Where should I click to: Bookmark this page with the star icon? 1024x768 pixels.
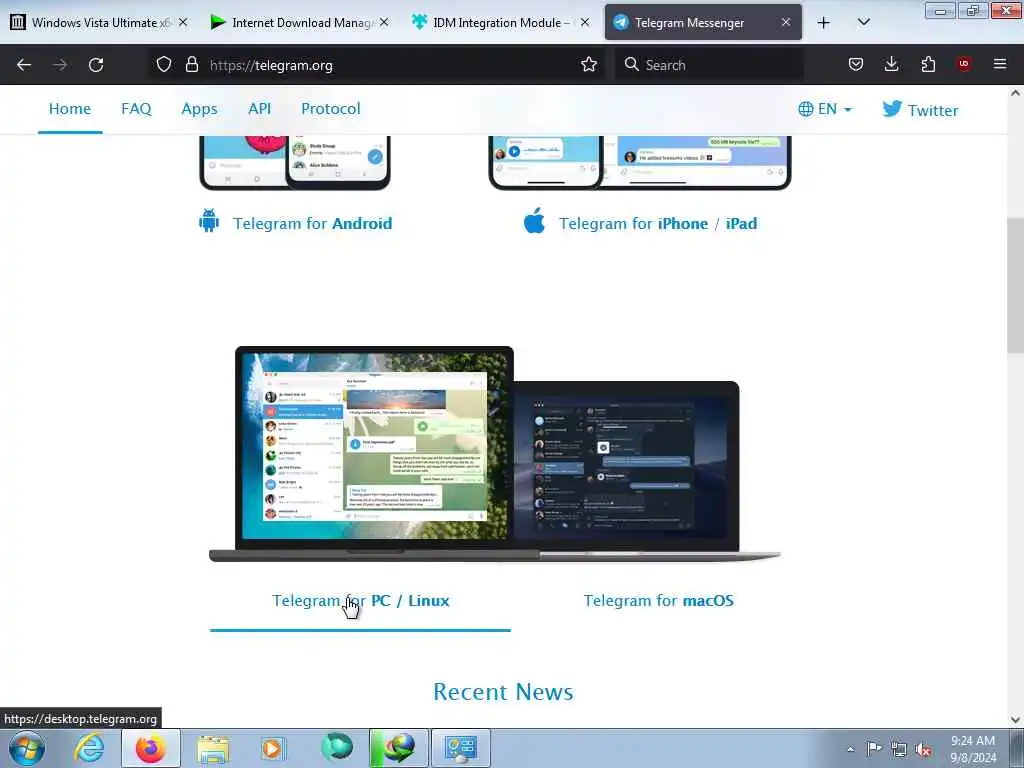[x=588, y=64]
